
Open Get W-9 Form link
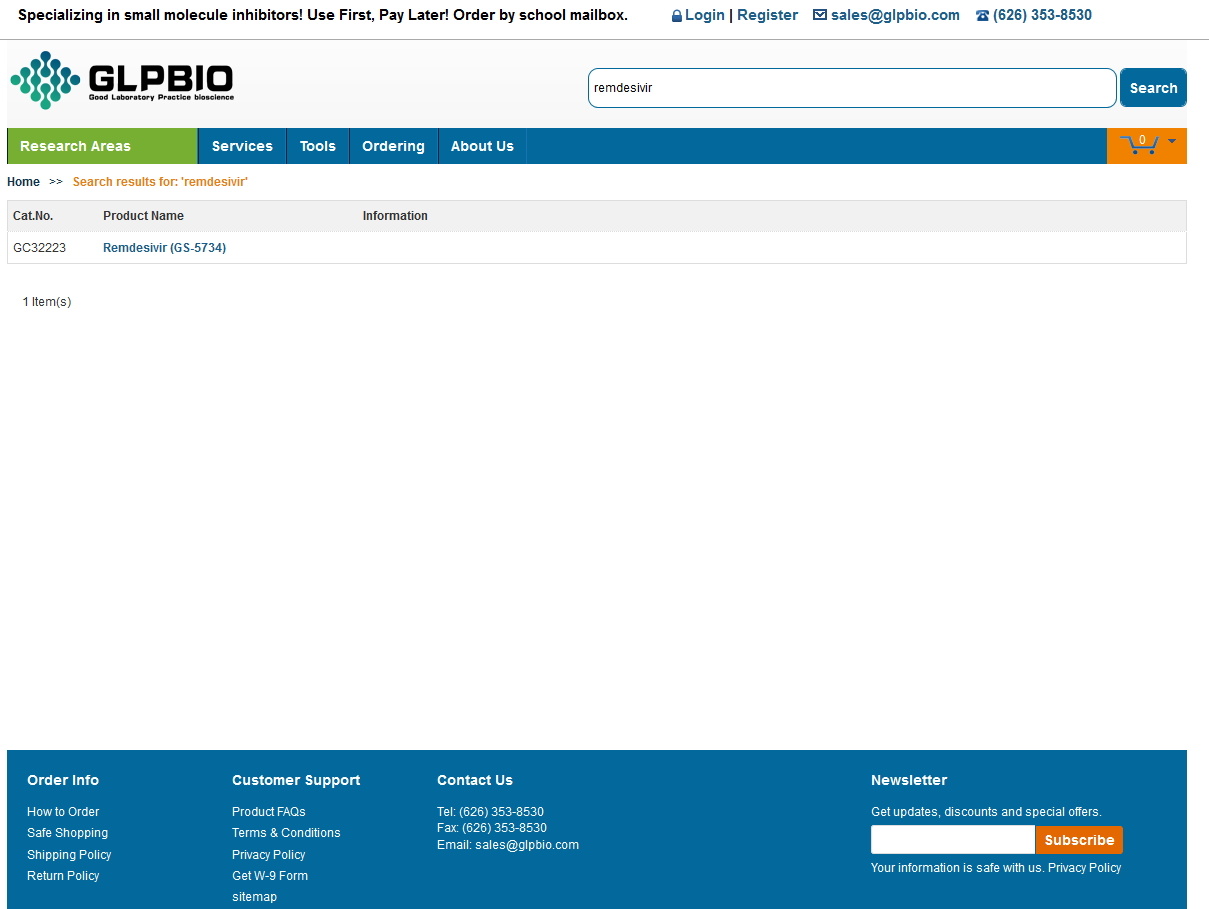click(x=270, y=876)
